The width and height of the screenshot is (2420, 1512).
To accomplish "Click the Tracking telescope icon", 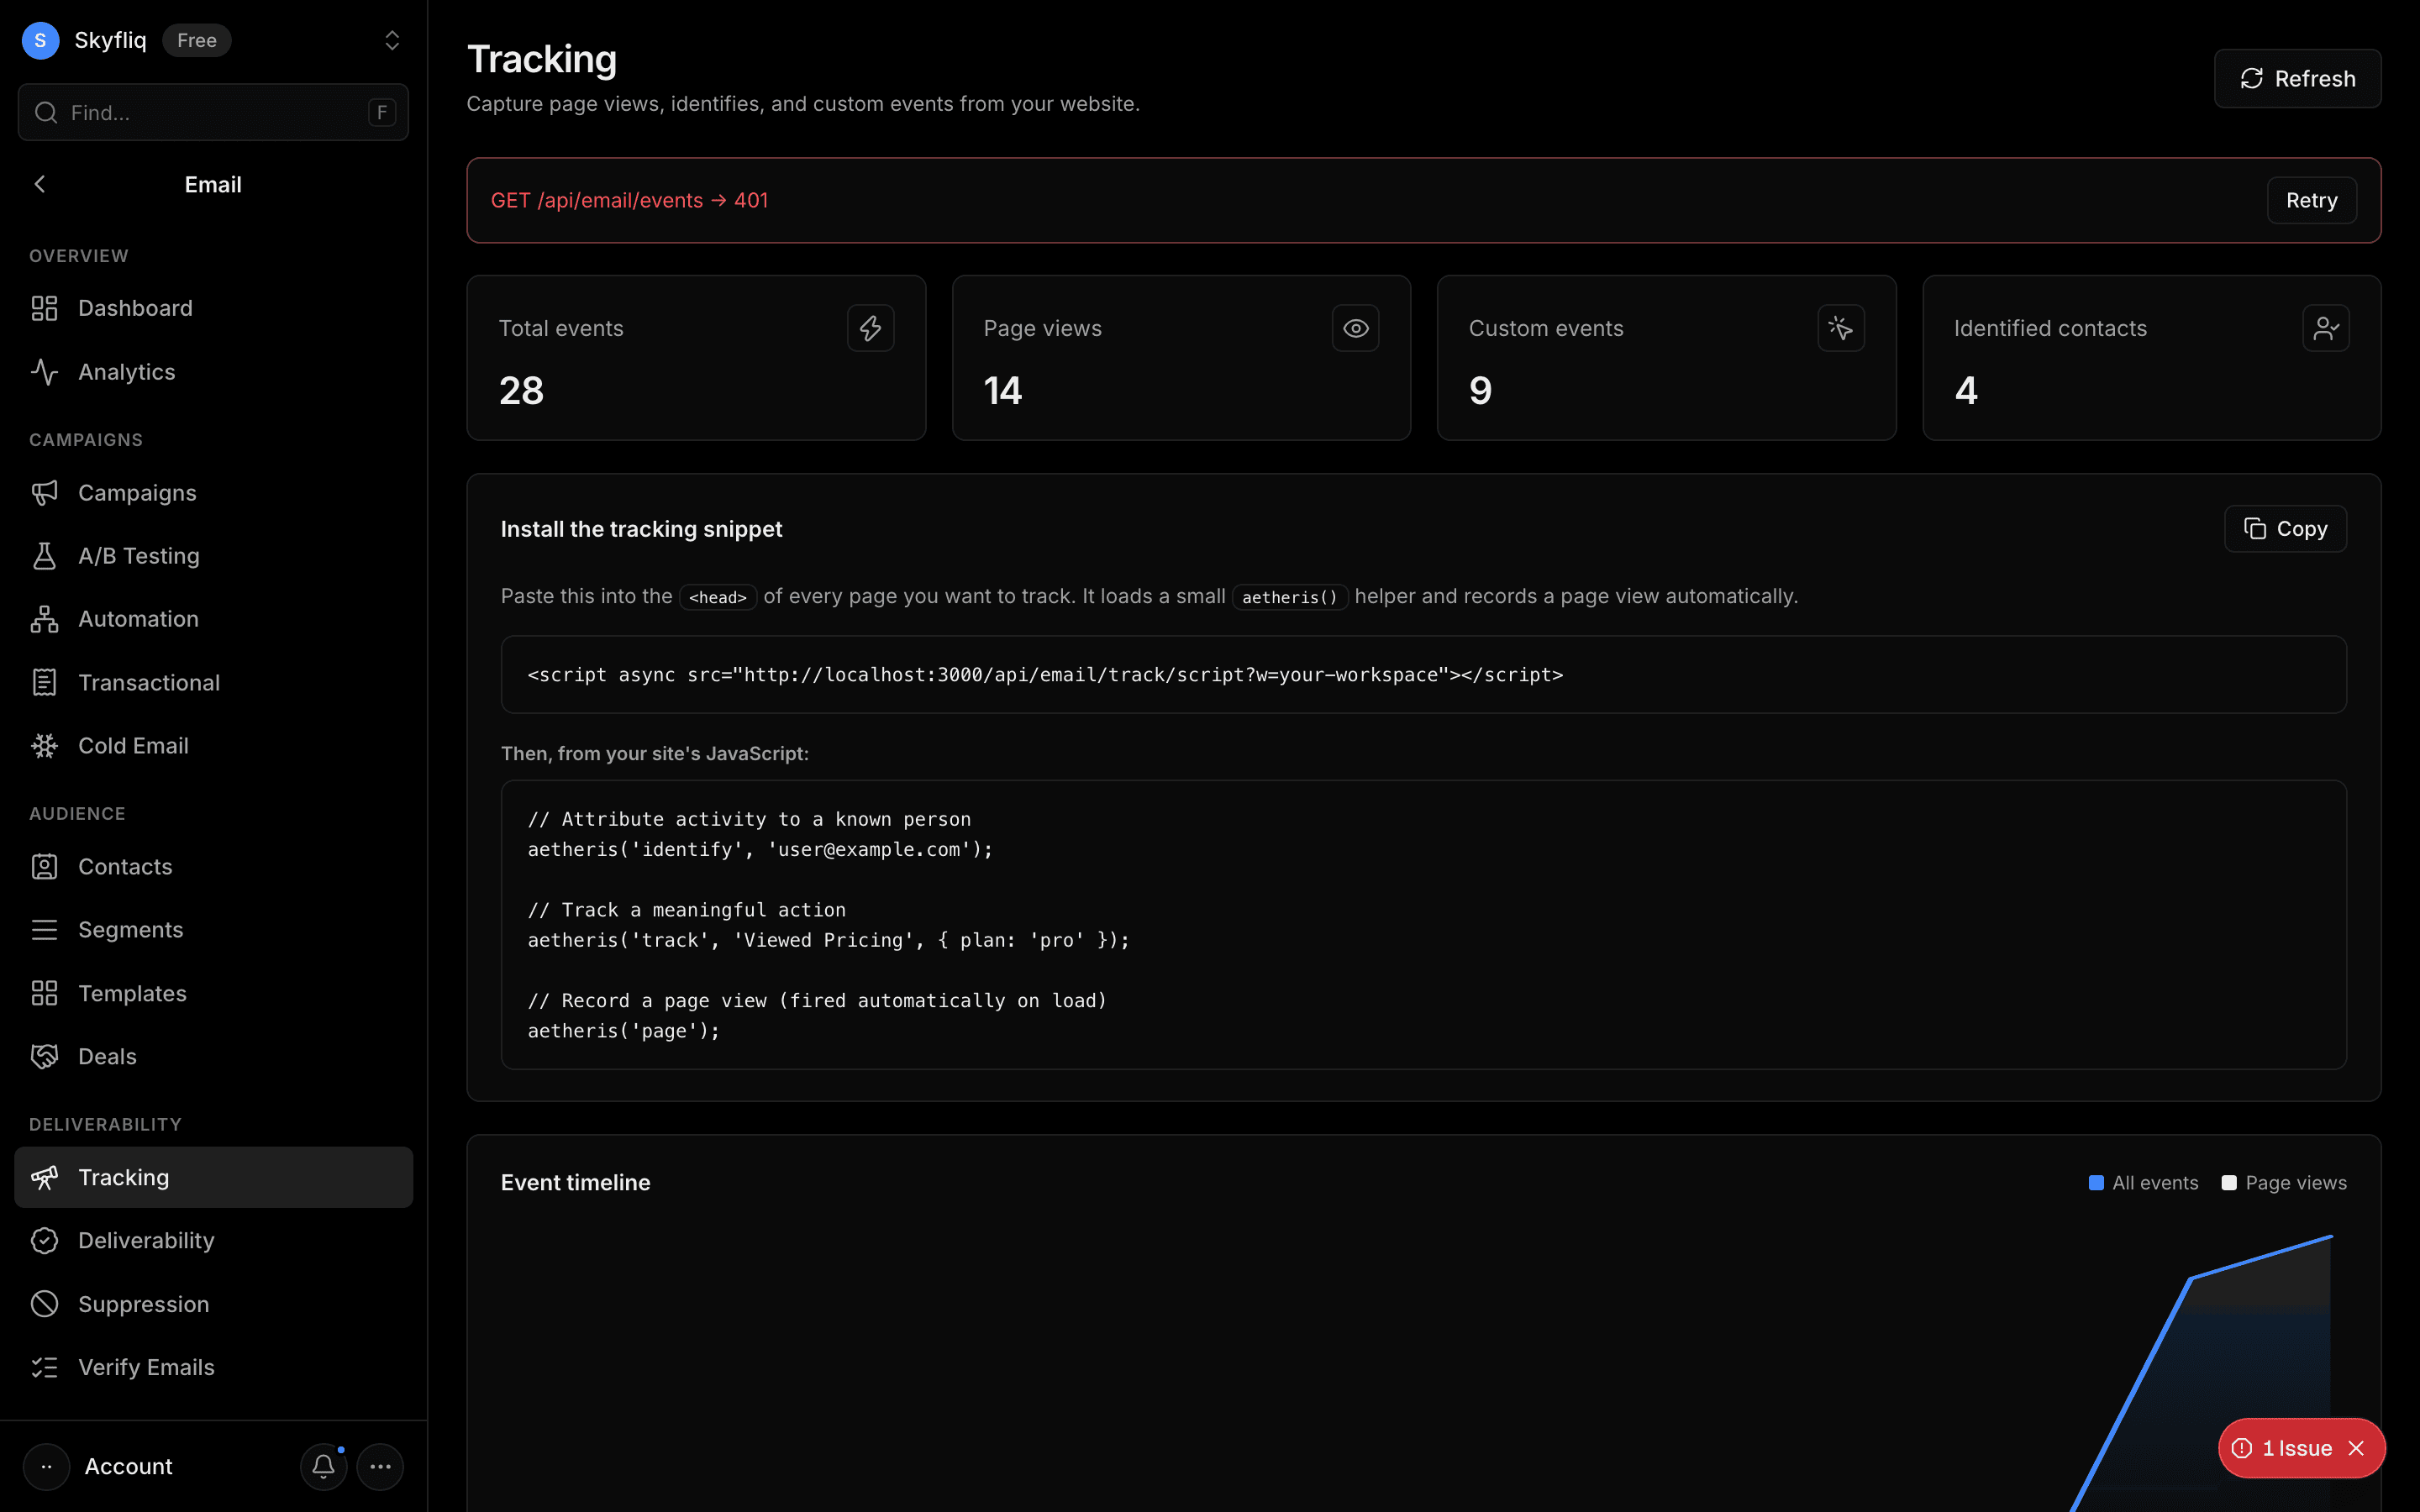I will 44,1177.
